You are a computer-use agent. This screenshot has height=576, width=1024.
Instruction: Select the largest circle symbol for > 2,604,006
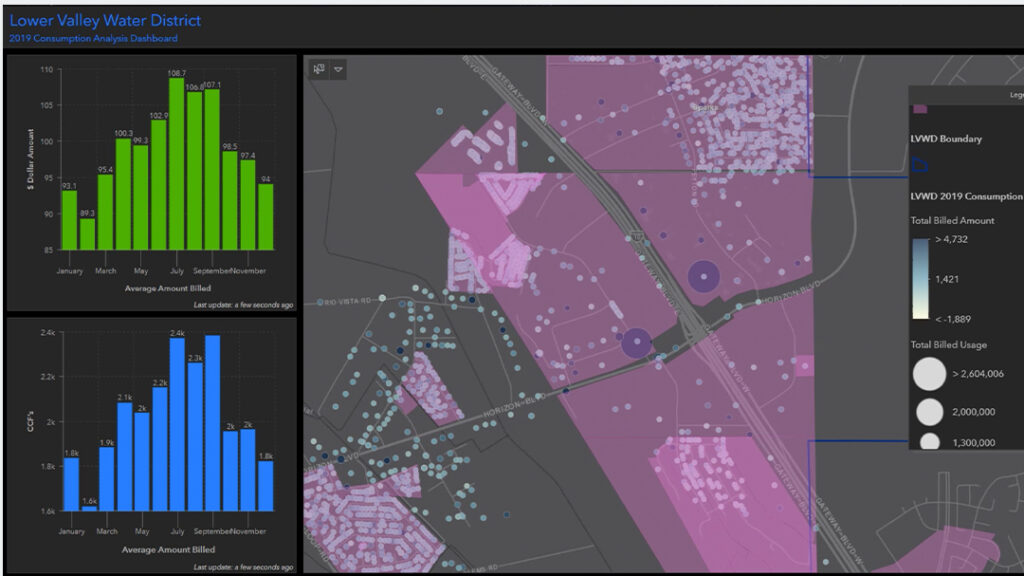point(929,374)
